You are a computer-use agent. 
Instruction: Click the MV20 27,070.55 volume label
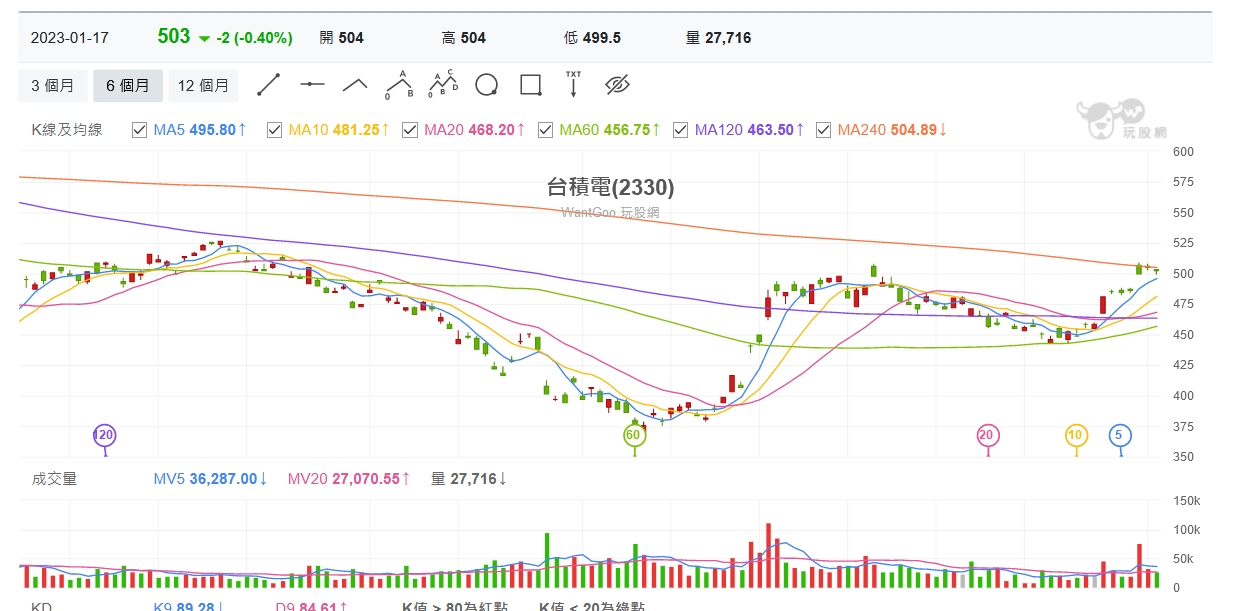(x=350, y=479)
